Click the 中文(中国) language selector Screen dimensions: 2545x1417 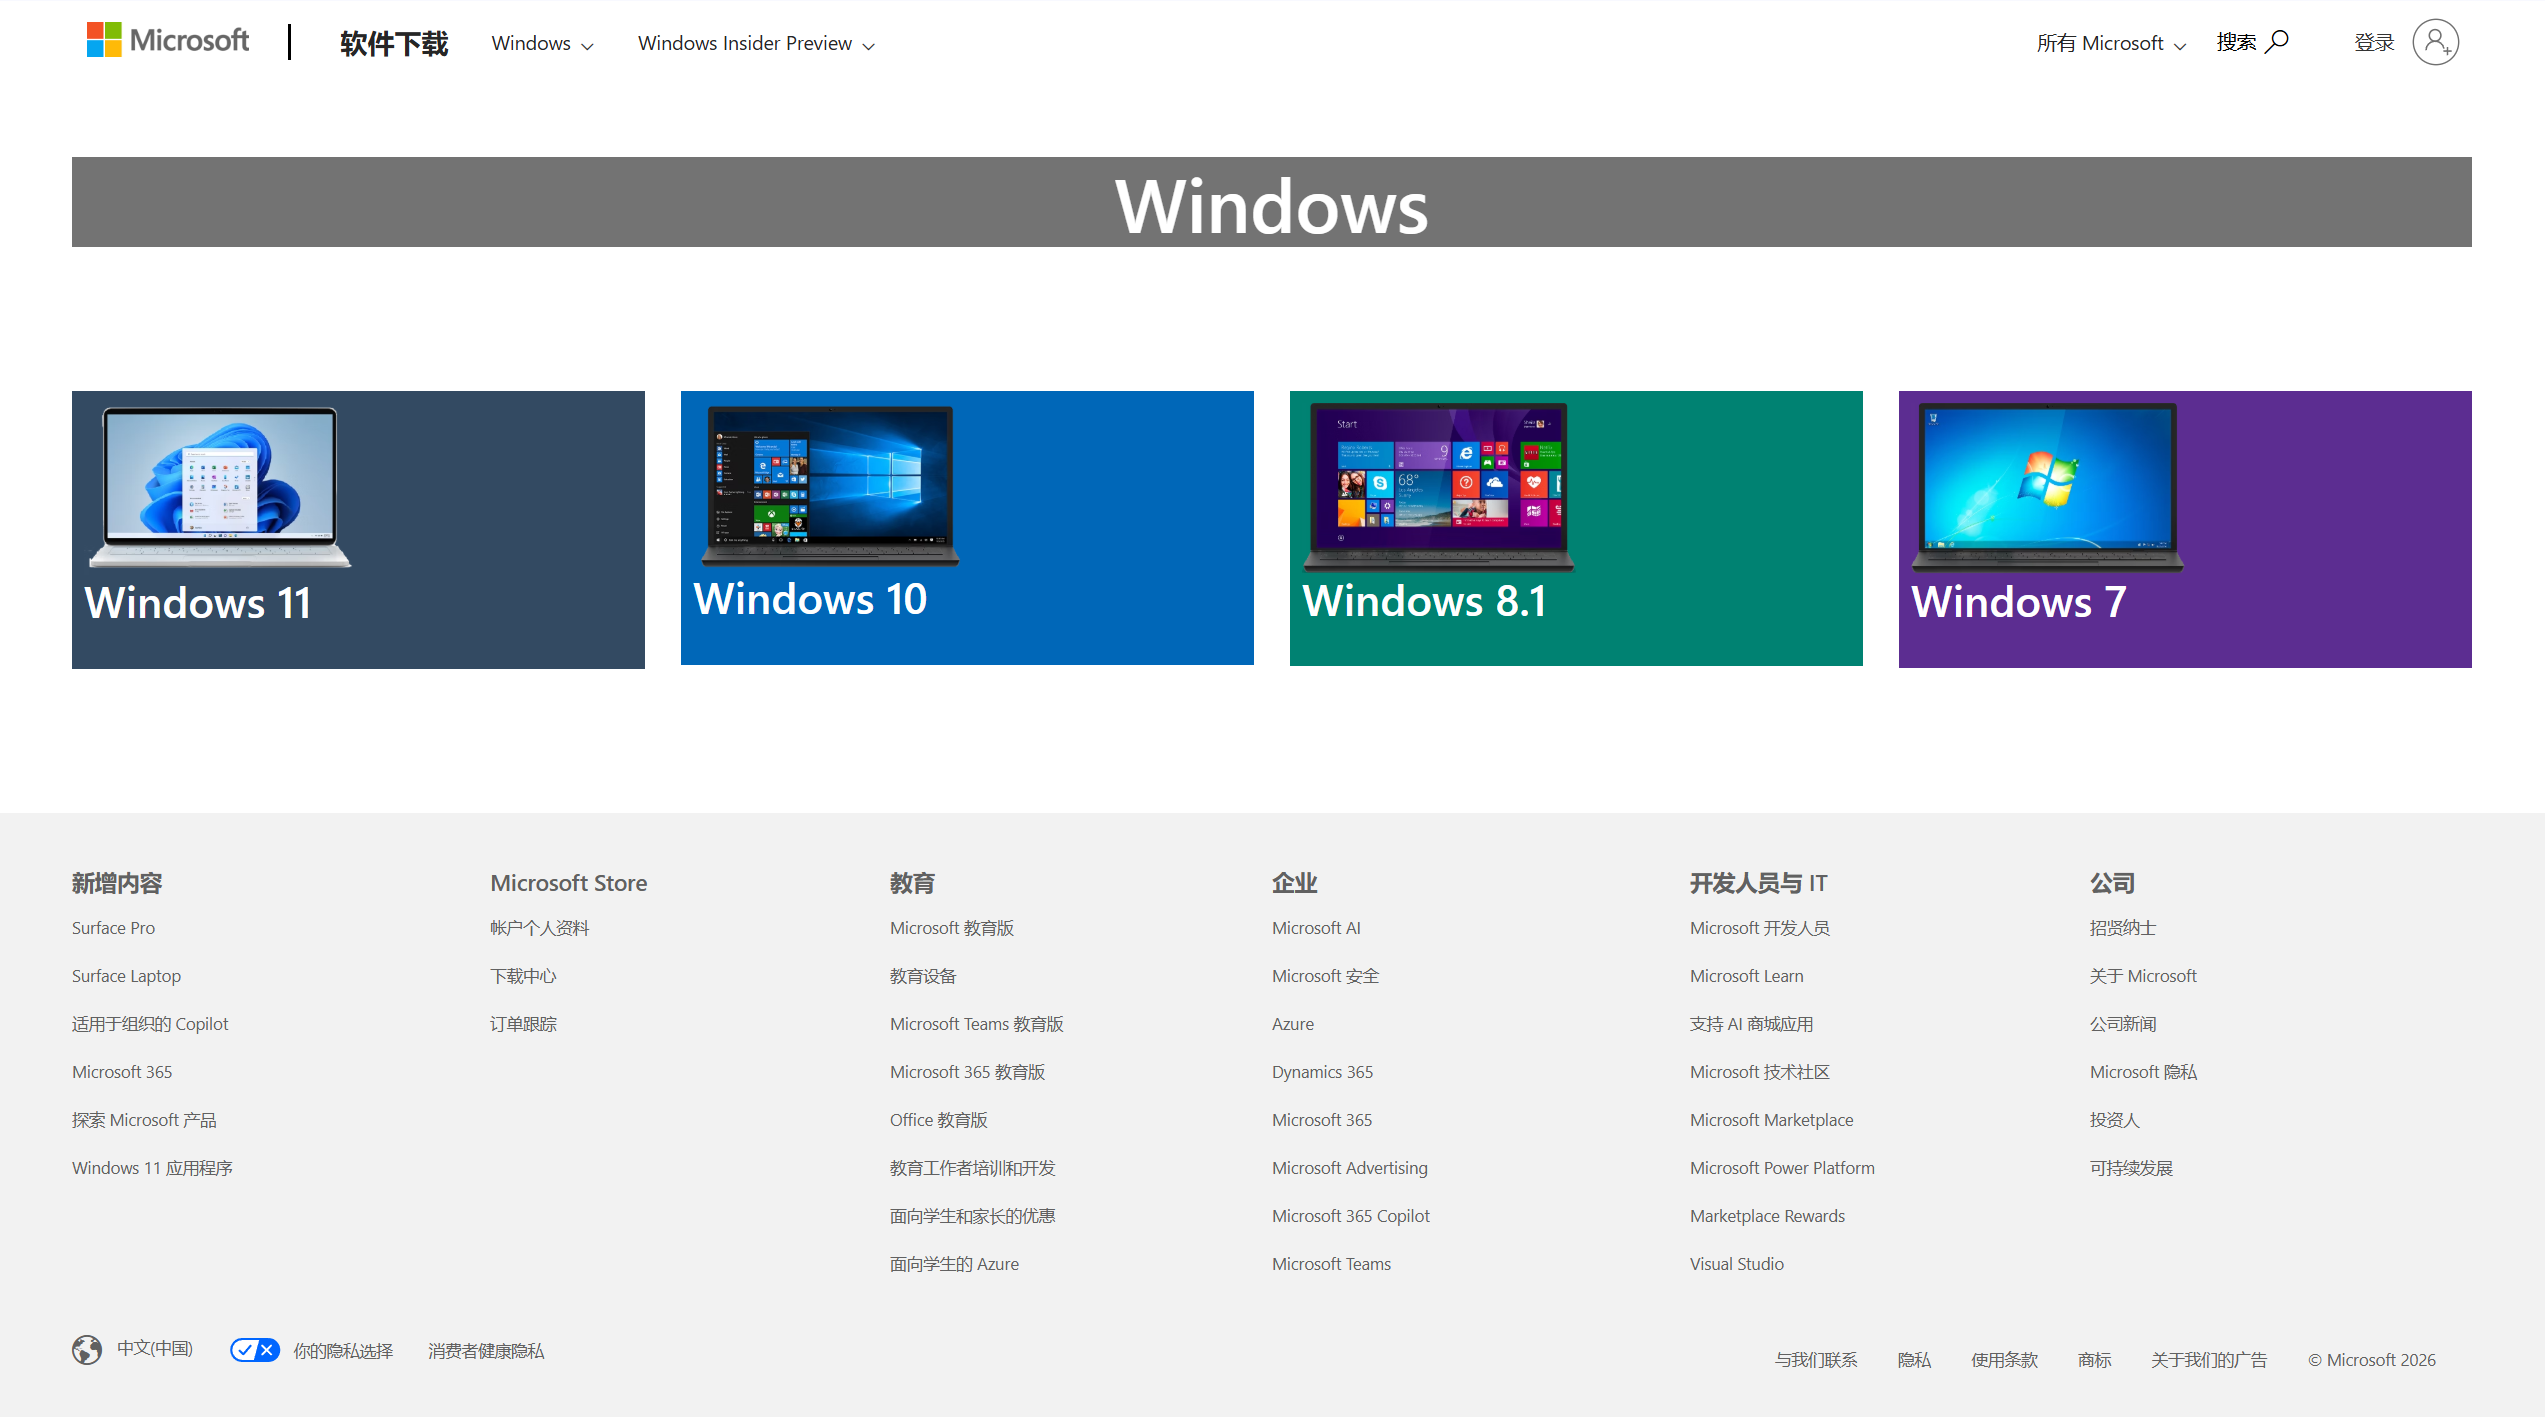tap(155, 1348)
